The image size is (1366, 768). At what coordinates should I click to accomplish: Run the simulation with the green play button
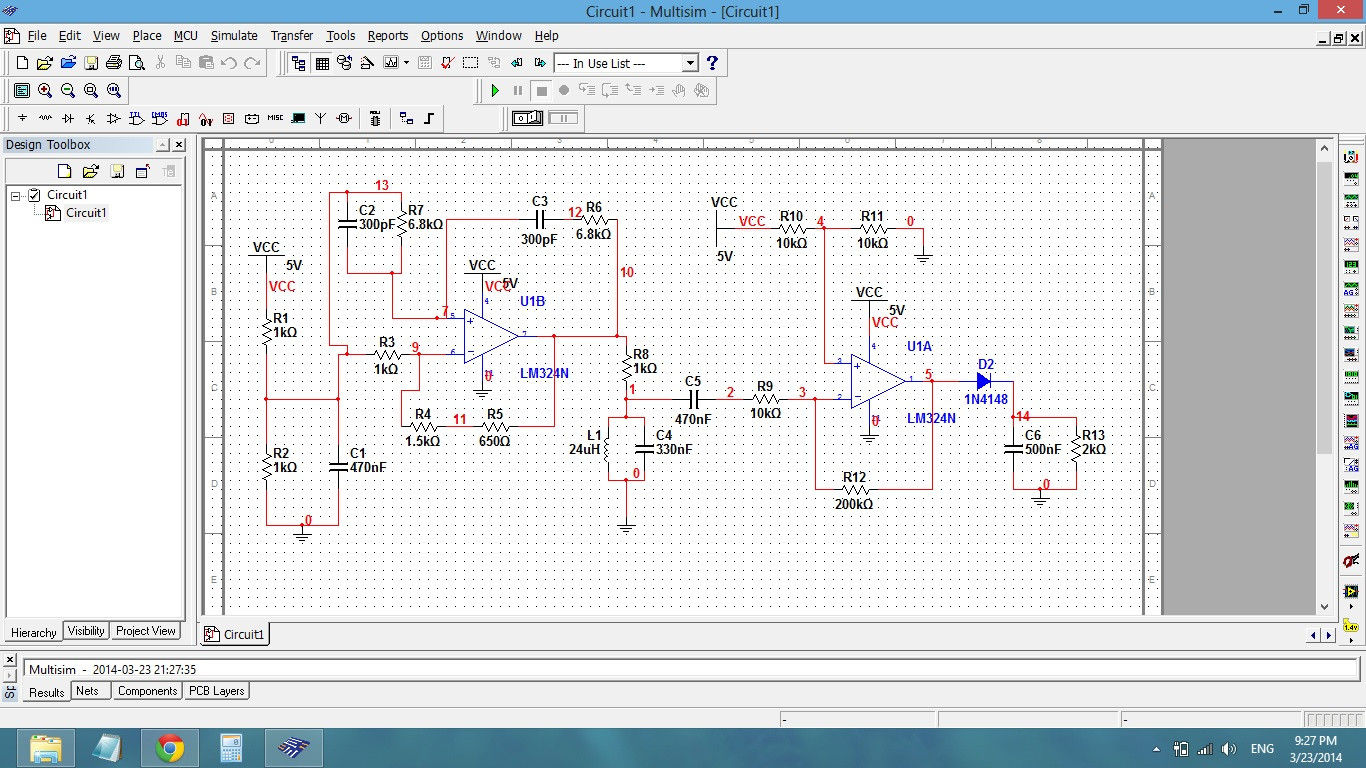coord(496,90)
